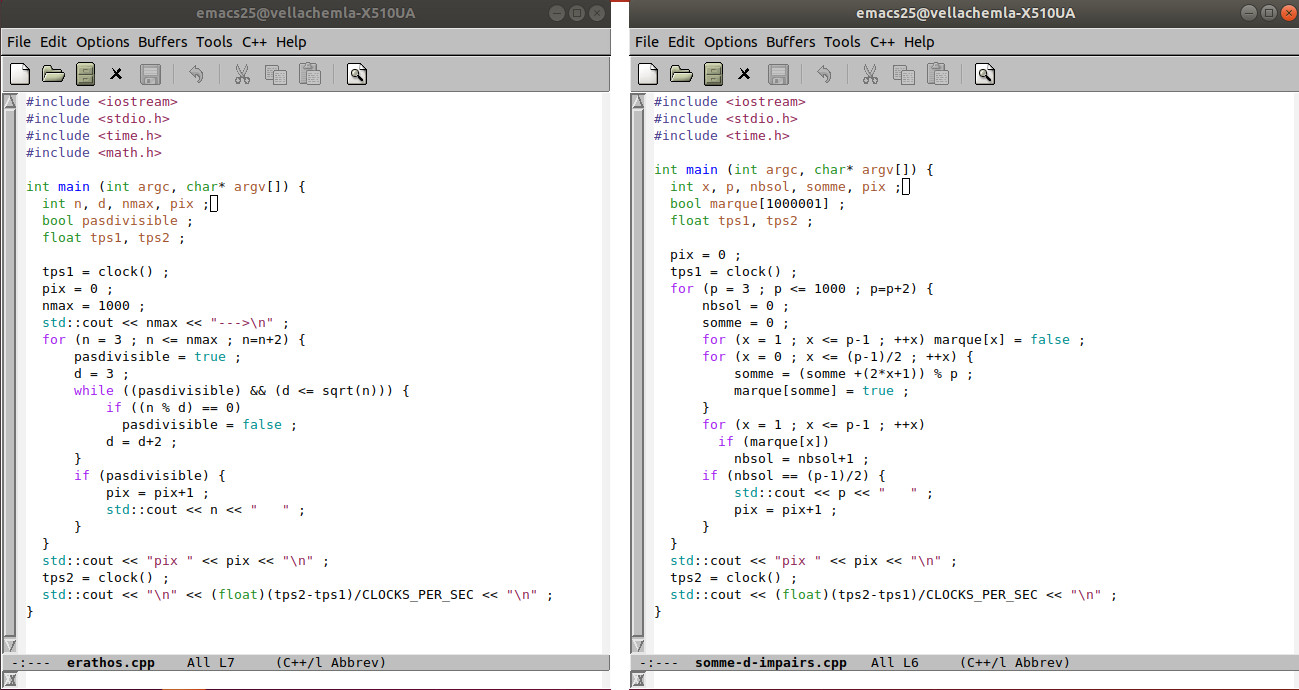Viewport: 1299px width, 690px height.
Task: Expand Options menu in right window
Action: pos(730,42)
